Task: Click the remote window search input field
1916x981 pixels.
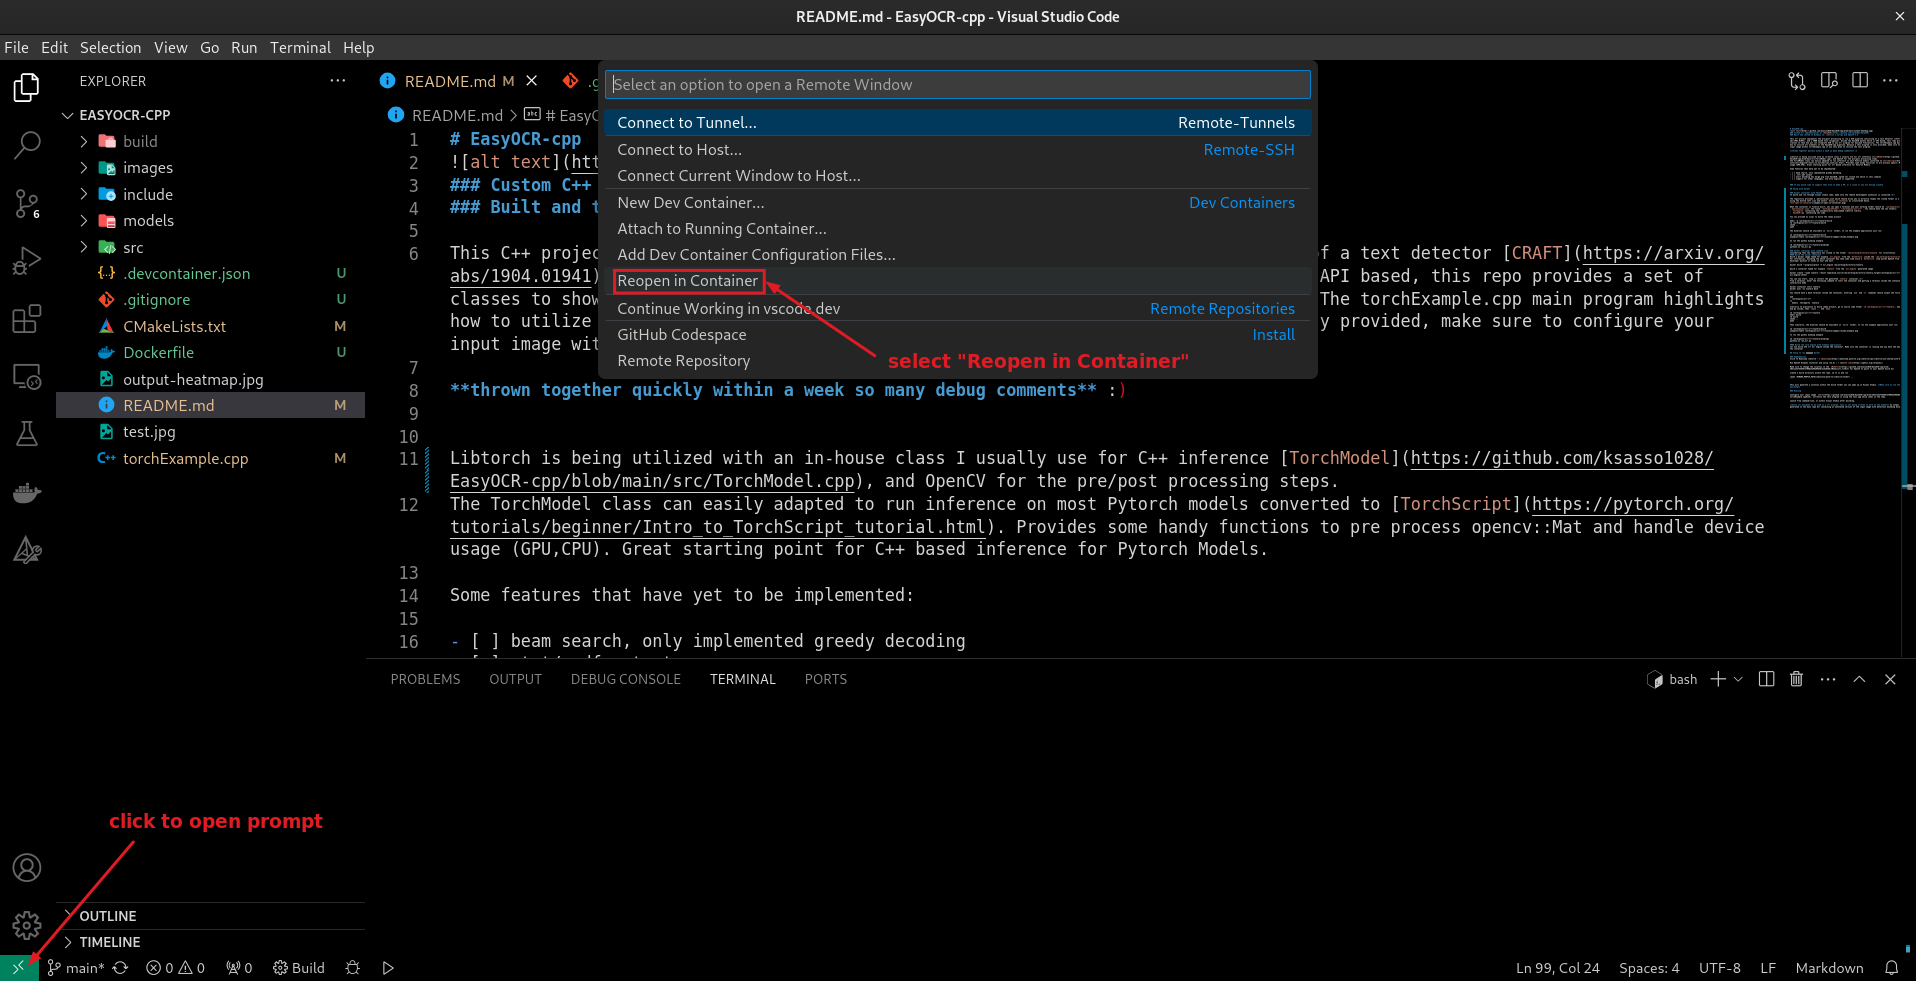Action: (x=958, y=85)
